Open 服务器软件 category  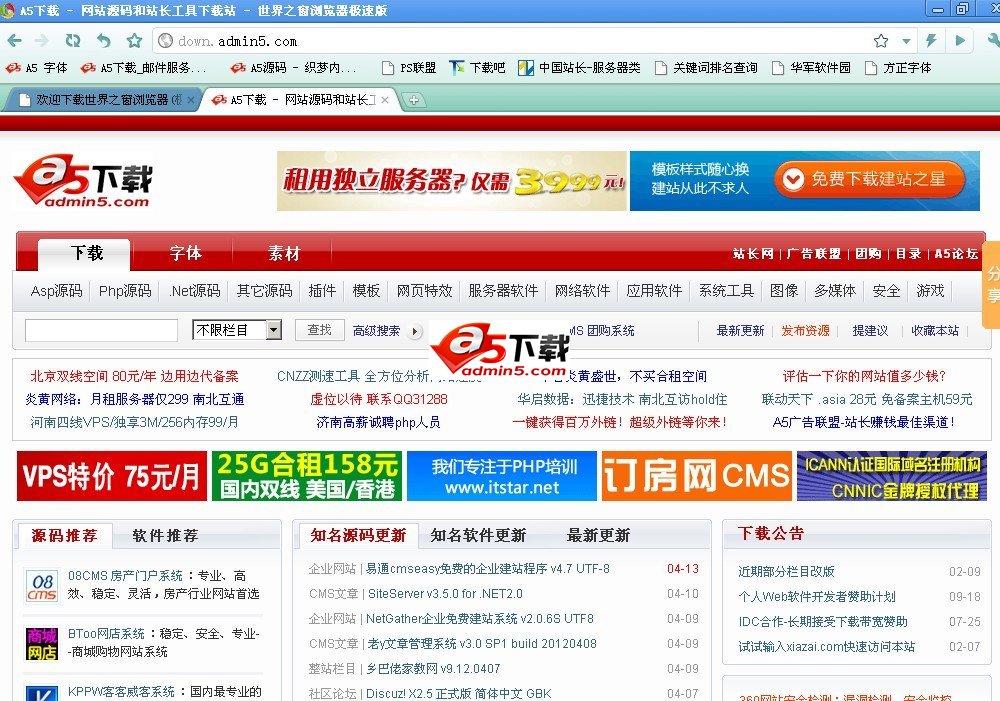503,291
